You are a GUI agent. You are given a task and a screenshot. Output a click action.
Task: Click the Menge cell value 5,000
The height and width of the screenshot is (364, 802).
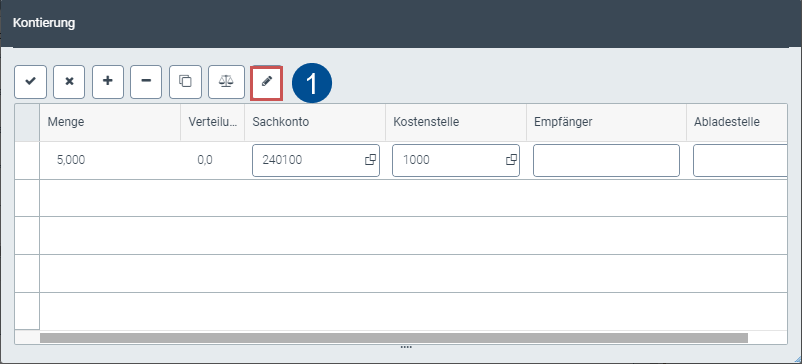[71, 160]
